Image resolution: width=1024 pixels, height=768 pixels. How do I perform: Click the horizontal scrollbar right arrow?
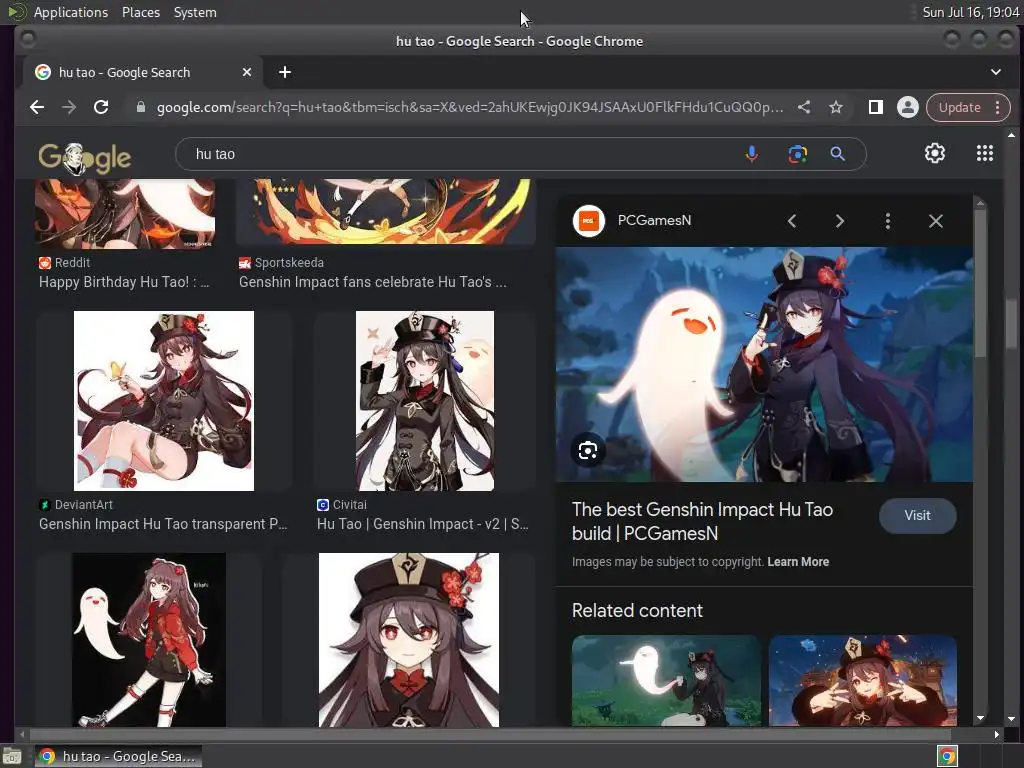point(997,735)
